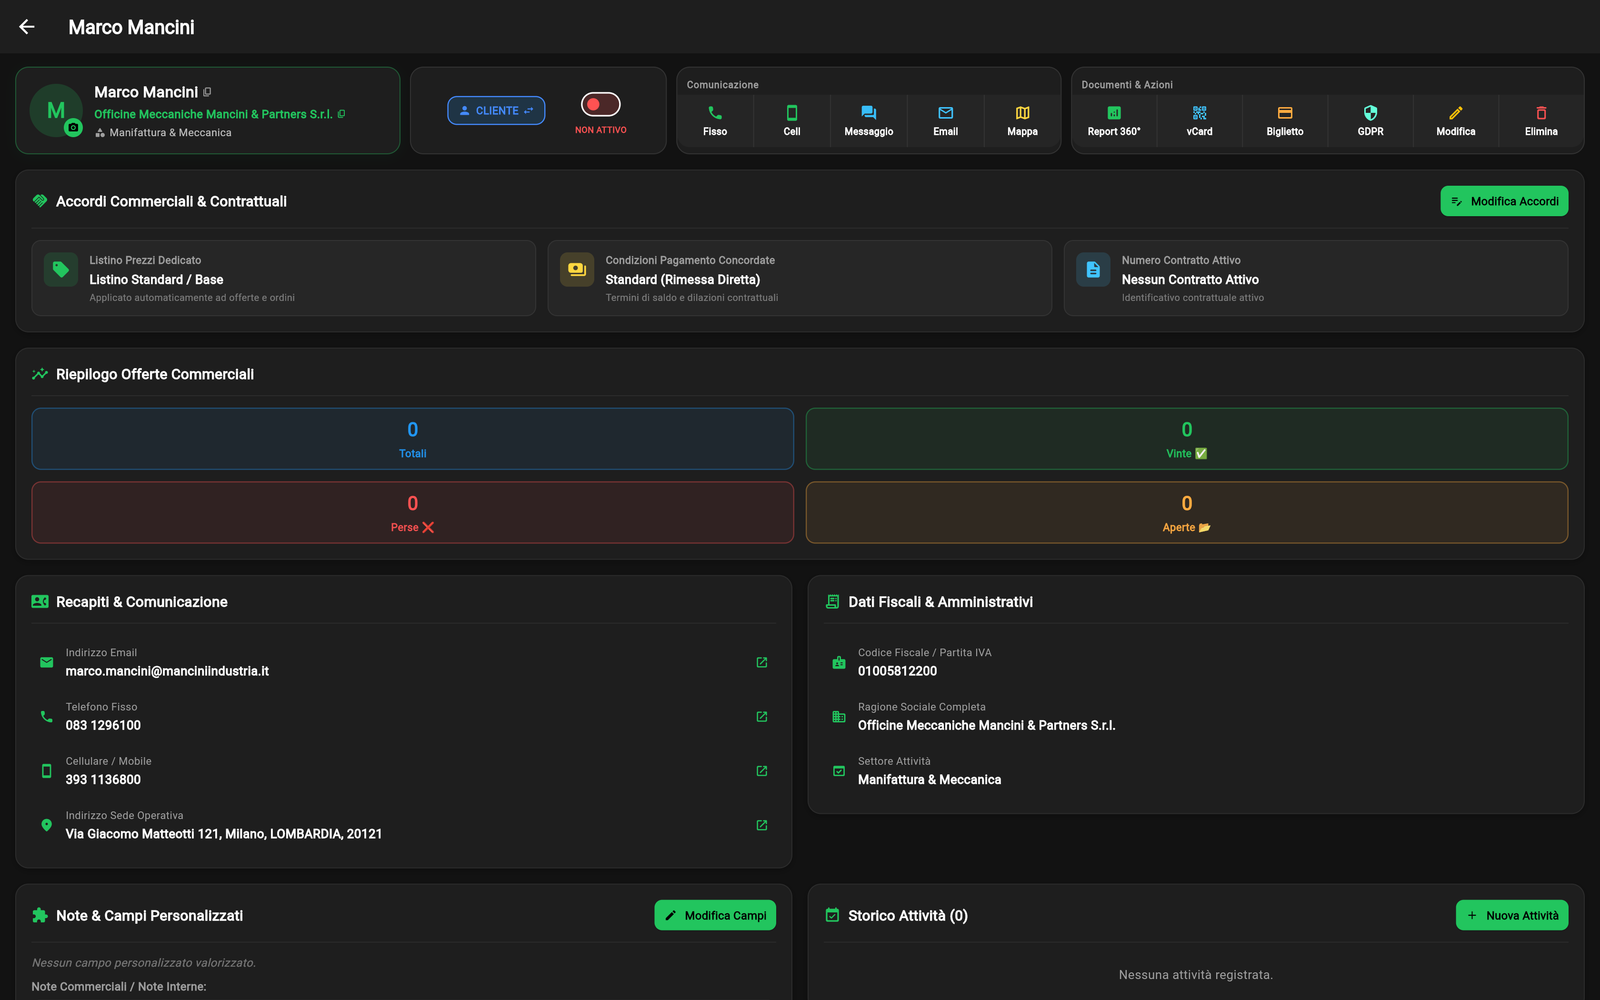The width and height of the screenshot is (1600, 1000).
Task: Click Modifica Campi button
Action: [x=715, y=915]
